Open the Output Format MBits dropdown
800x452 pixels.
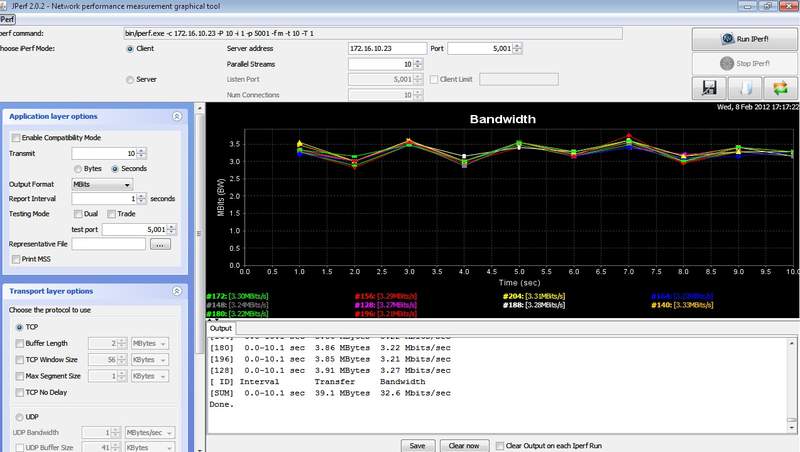(x=101, y=184)
